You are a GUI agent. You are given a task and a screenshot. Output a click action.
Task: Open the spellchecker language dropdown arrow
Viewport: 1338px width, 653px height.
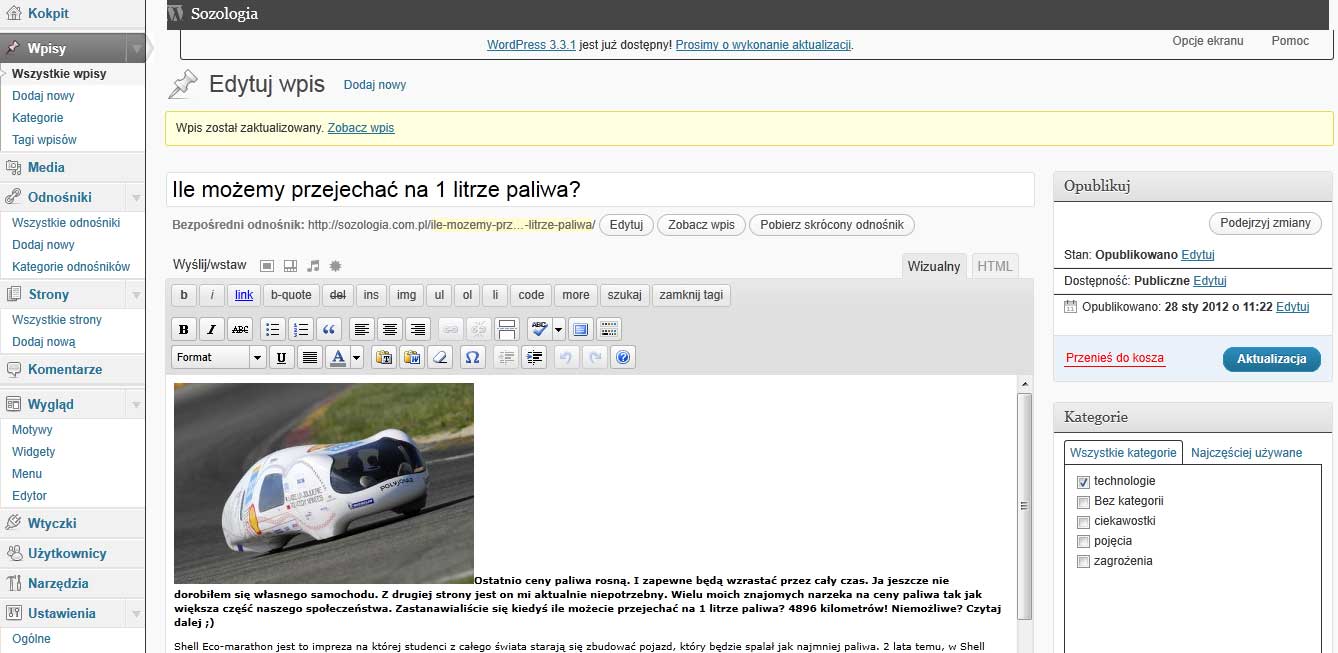tap(558, 329)
